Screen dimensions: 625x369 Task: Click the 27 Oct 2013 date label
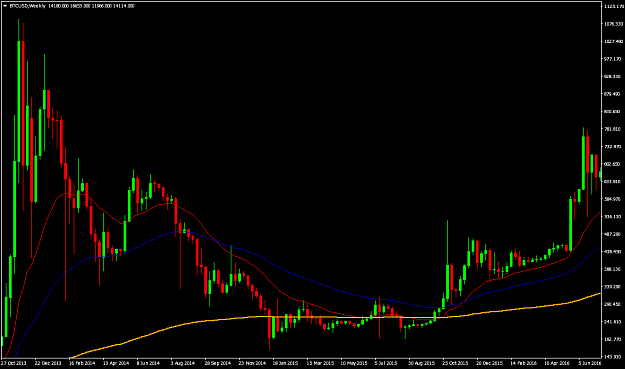point(14,363)
